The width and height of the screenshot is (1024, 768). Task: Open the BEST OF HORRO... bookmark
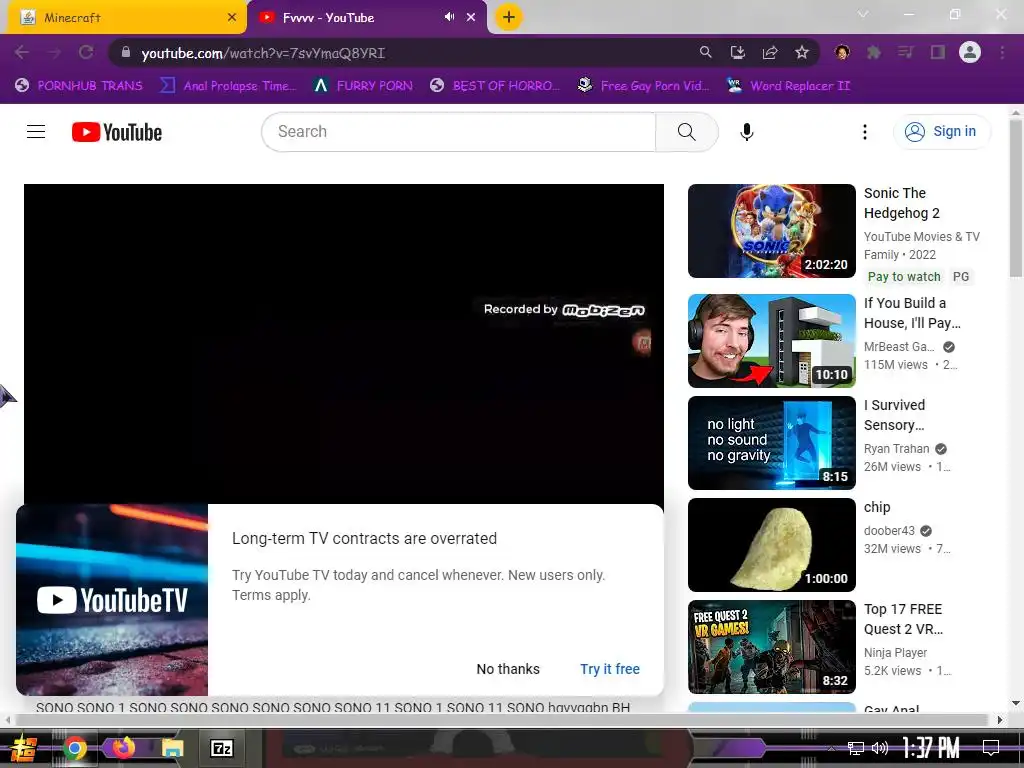pos(494,86)
